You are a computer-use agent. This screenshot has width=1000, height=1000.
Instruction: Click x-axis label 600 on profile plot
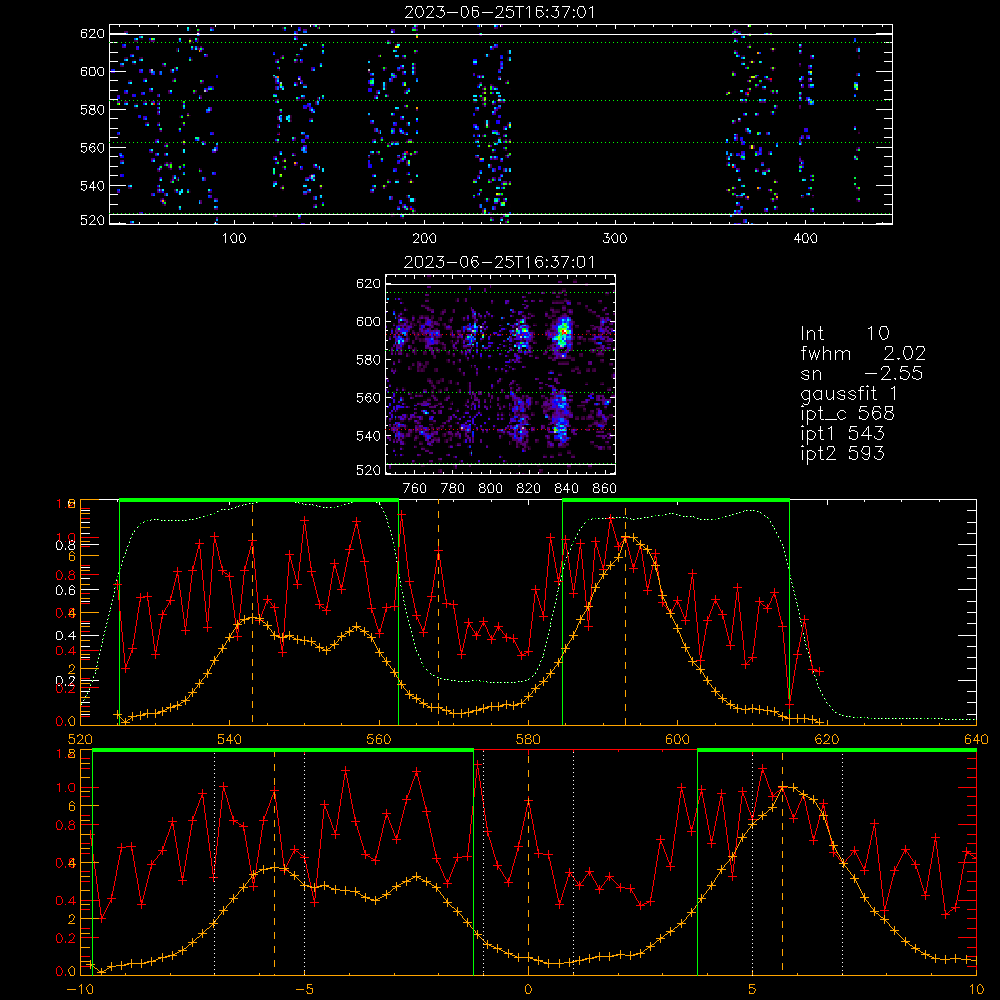click(677, 739)
